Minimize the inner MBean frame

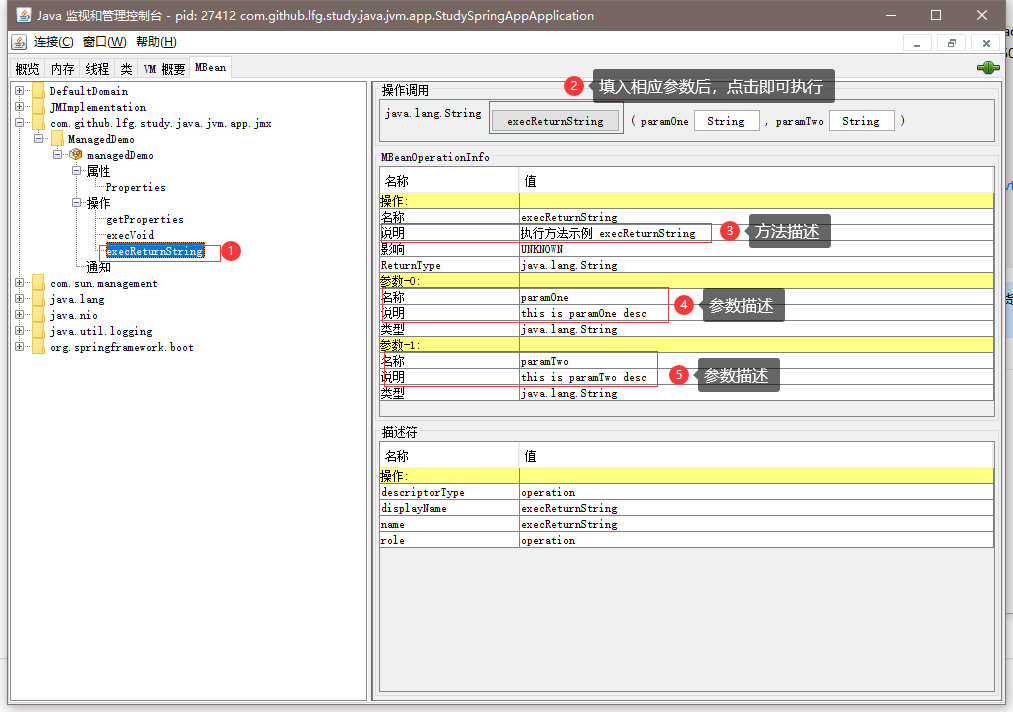pos(917,43)
